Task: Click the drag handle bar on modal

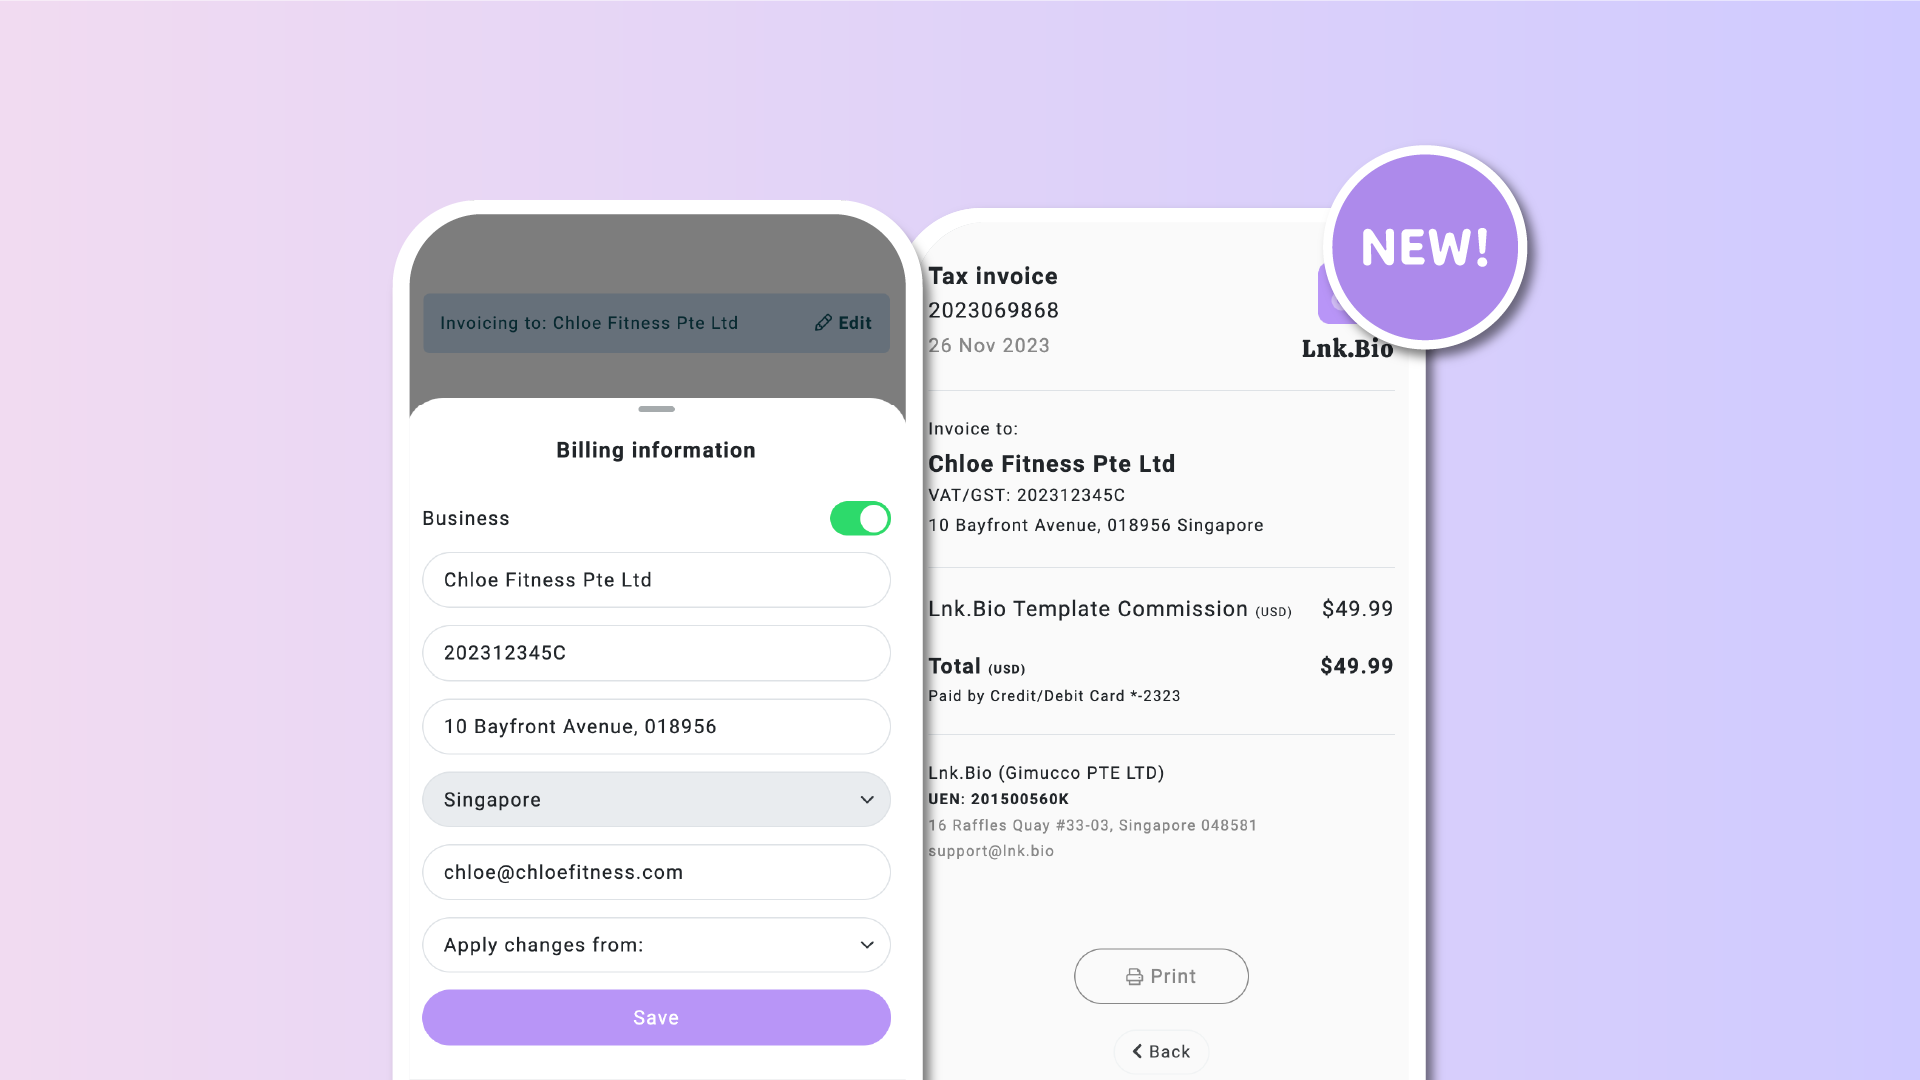Action: pos(655,404)
